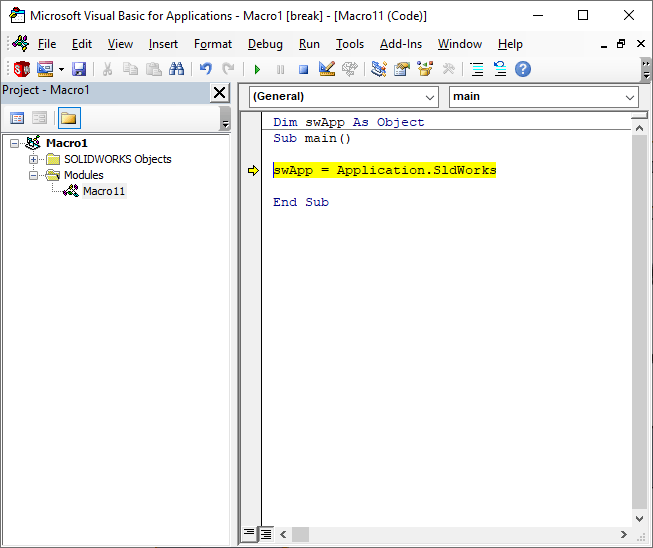Screen dimensions: 653x548
Task: Open VBA Help question mark icon
Action: pyautogui.click(x=523, y=69)
